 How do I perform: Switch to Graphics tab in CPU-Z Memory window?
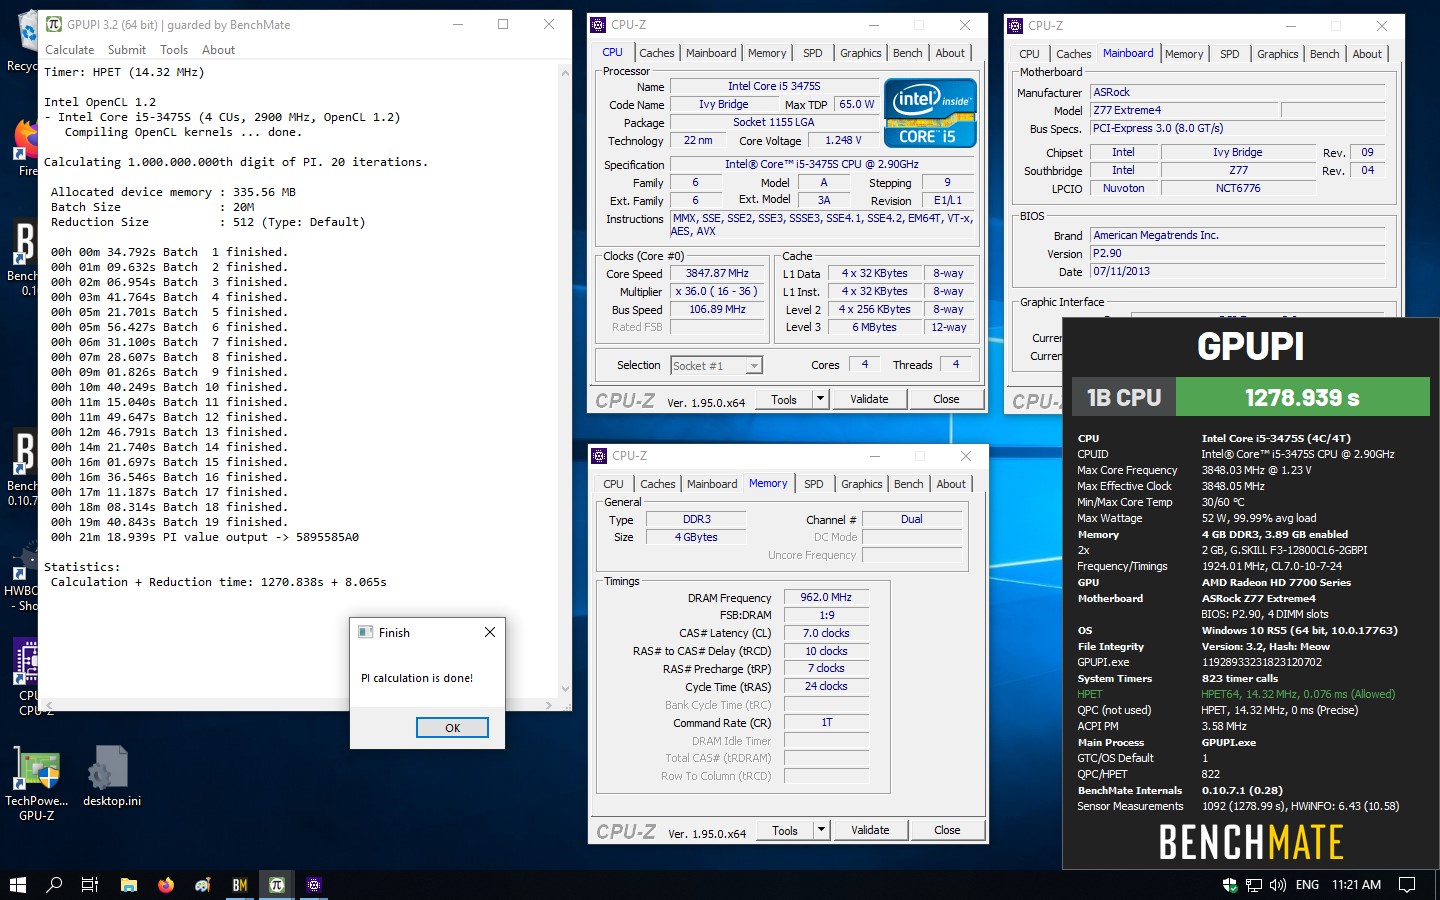[861, 484]
